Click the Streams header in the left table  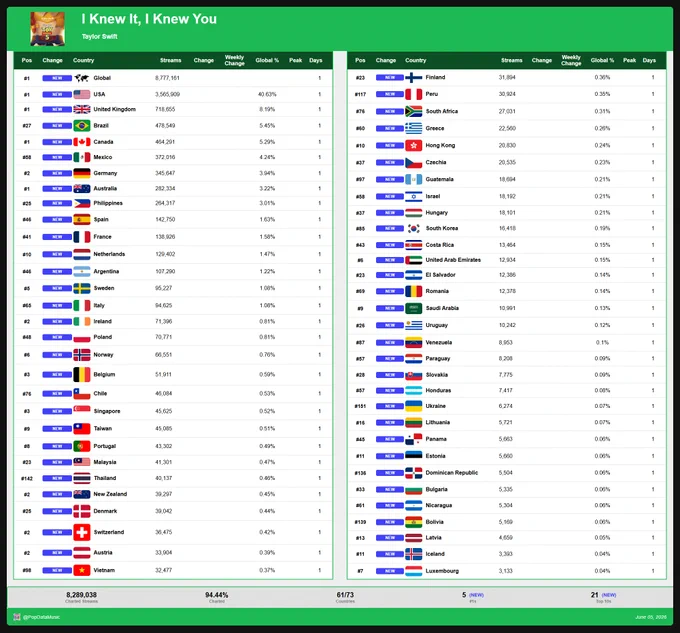(170, 60)
